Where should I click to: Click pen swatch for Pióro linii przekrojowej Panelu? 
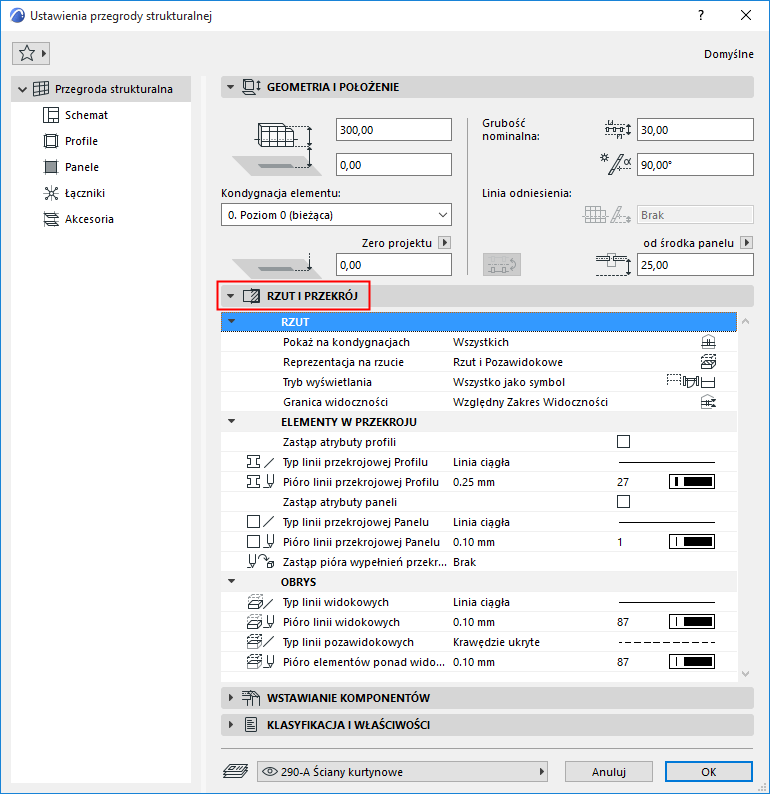click(x=692, y=542)
